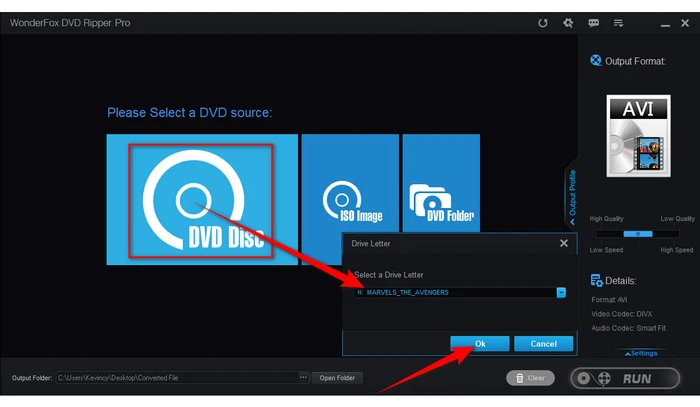Confirm drive letter with Ok
This screenshot has width=700, height=407.
click(x=480, y=344)
